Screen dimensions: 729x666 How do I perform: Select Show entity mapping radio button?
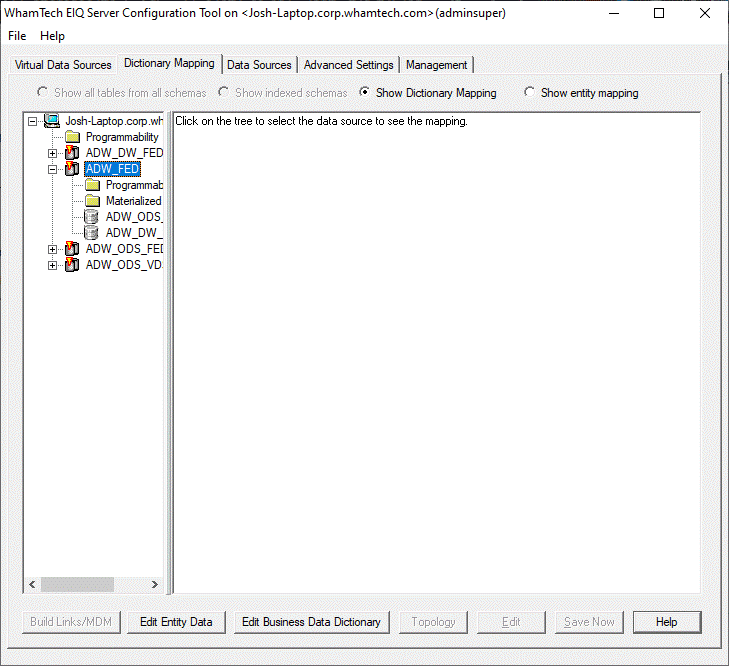(x=529, y=92)
